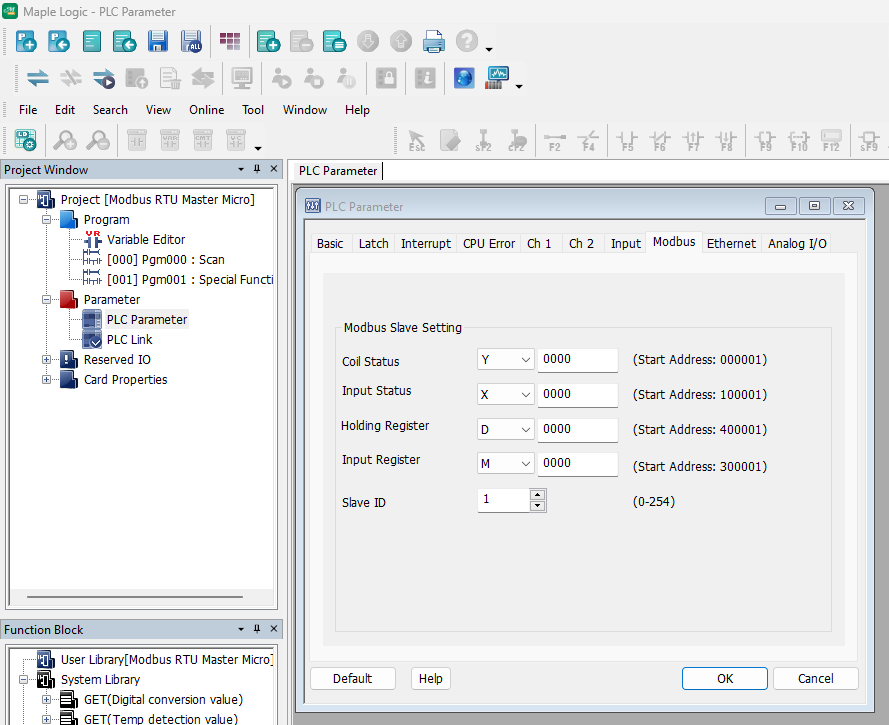Click the Print toolbar icon
The image size is (889, 725).
[434, 41]
